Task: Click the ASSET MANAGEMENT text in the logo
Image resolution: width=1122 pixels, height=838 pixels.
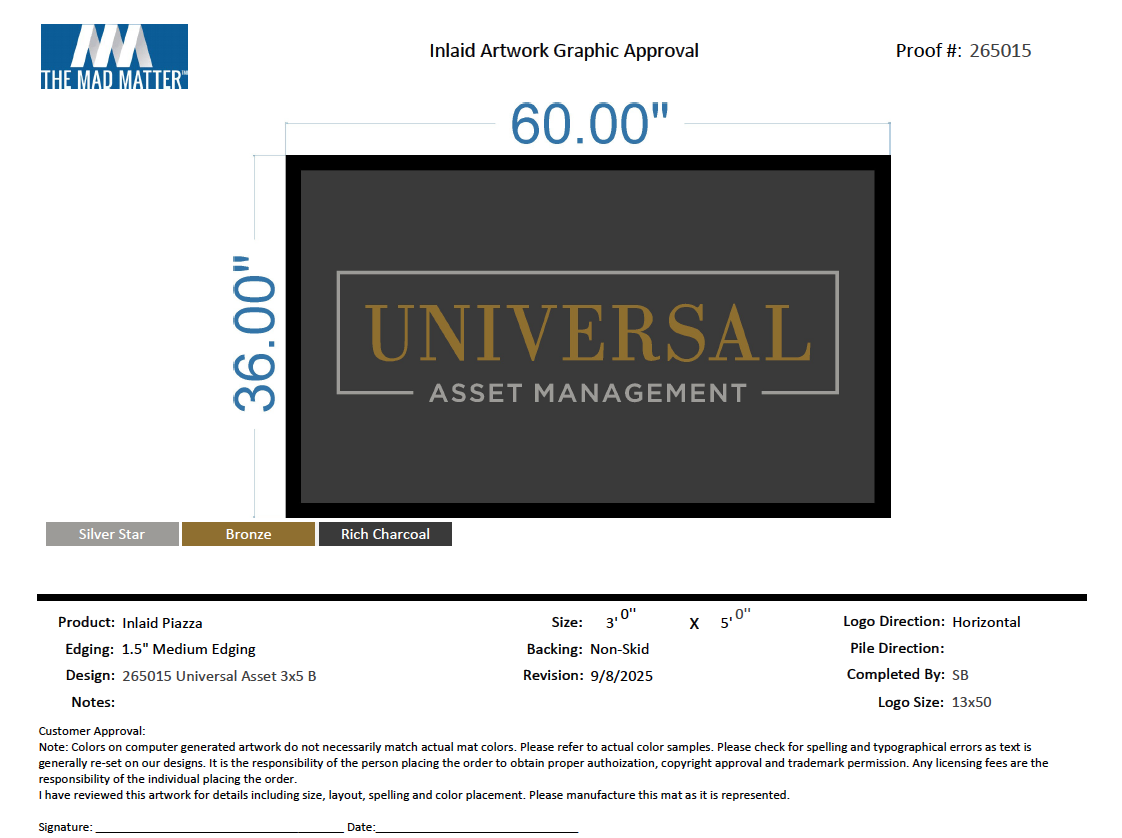Action: click(x=588, y=393)
